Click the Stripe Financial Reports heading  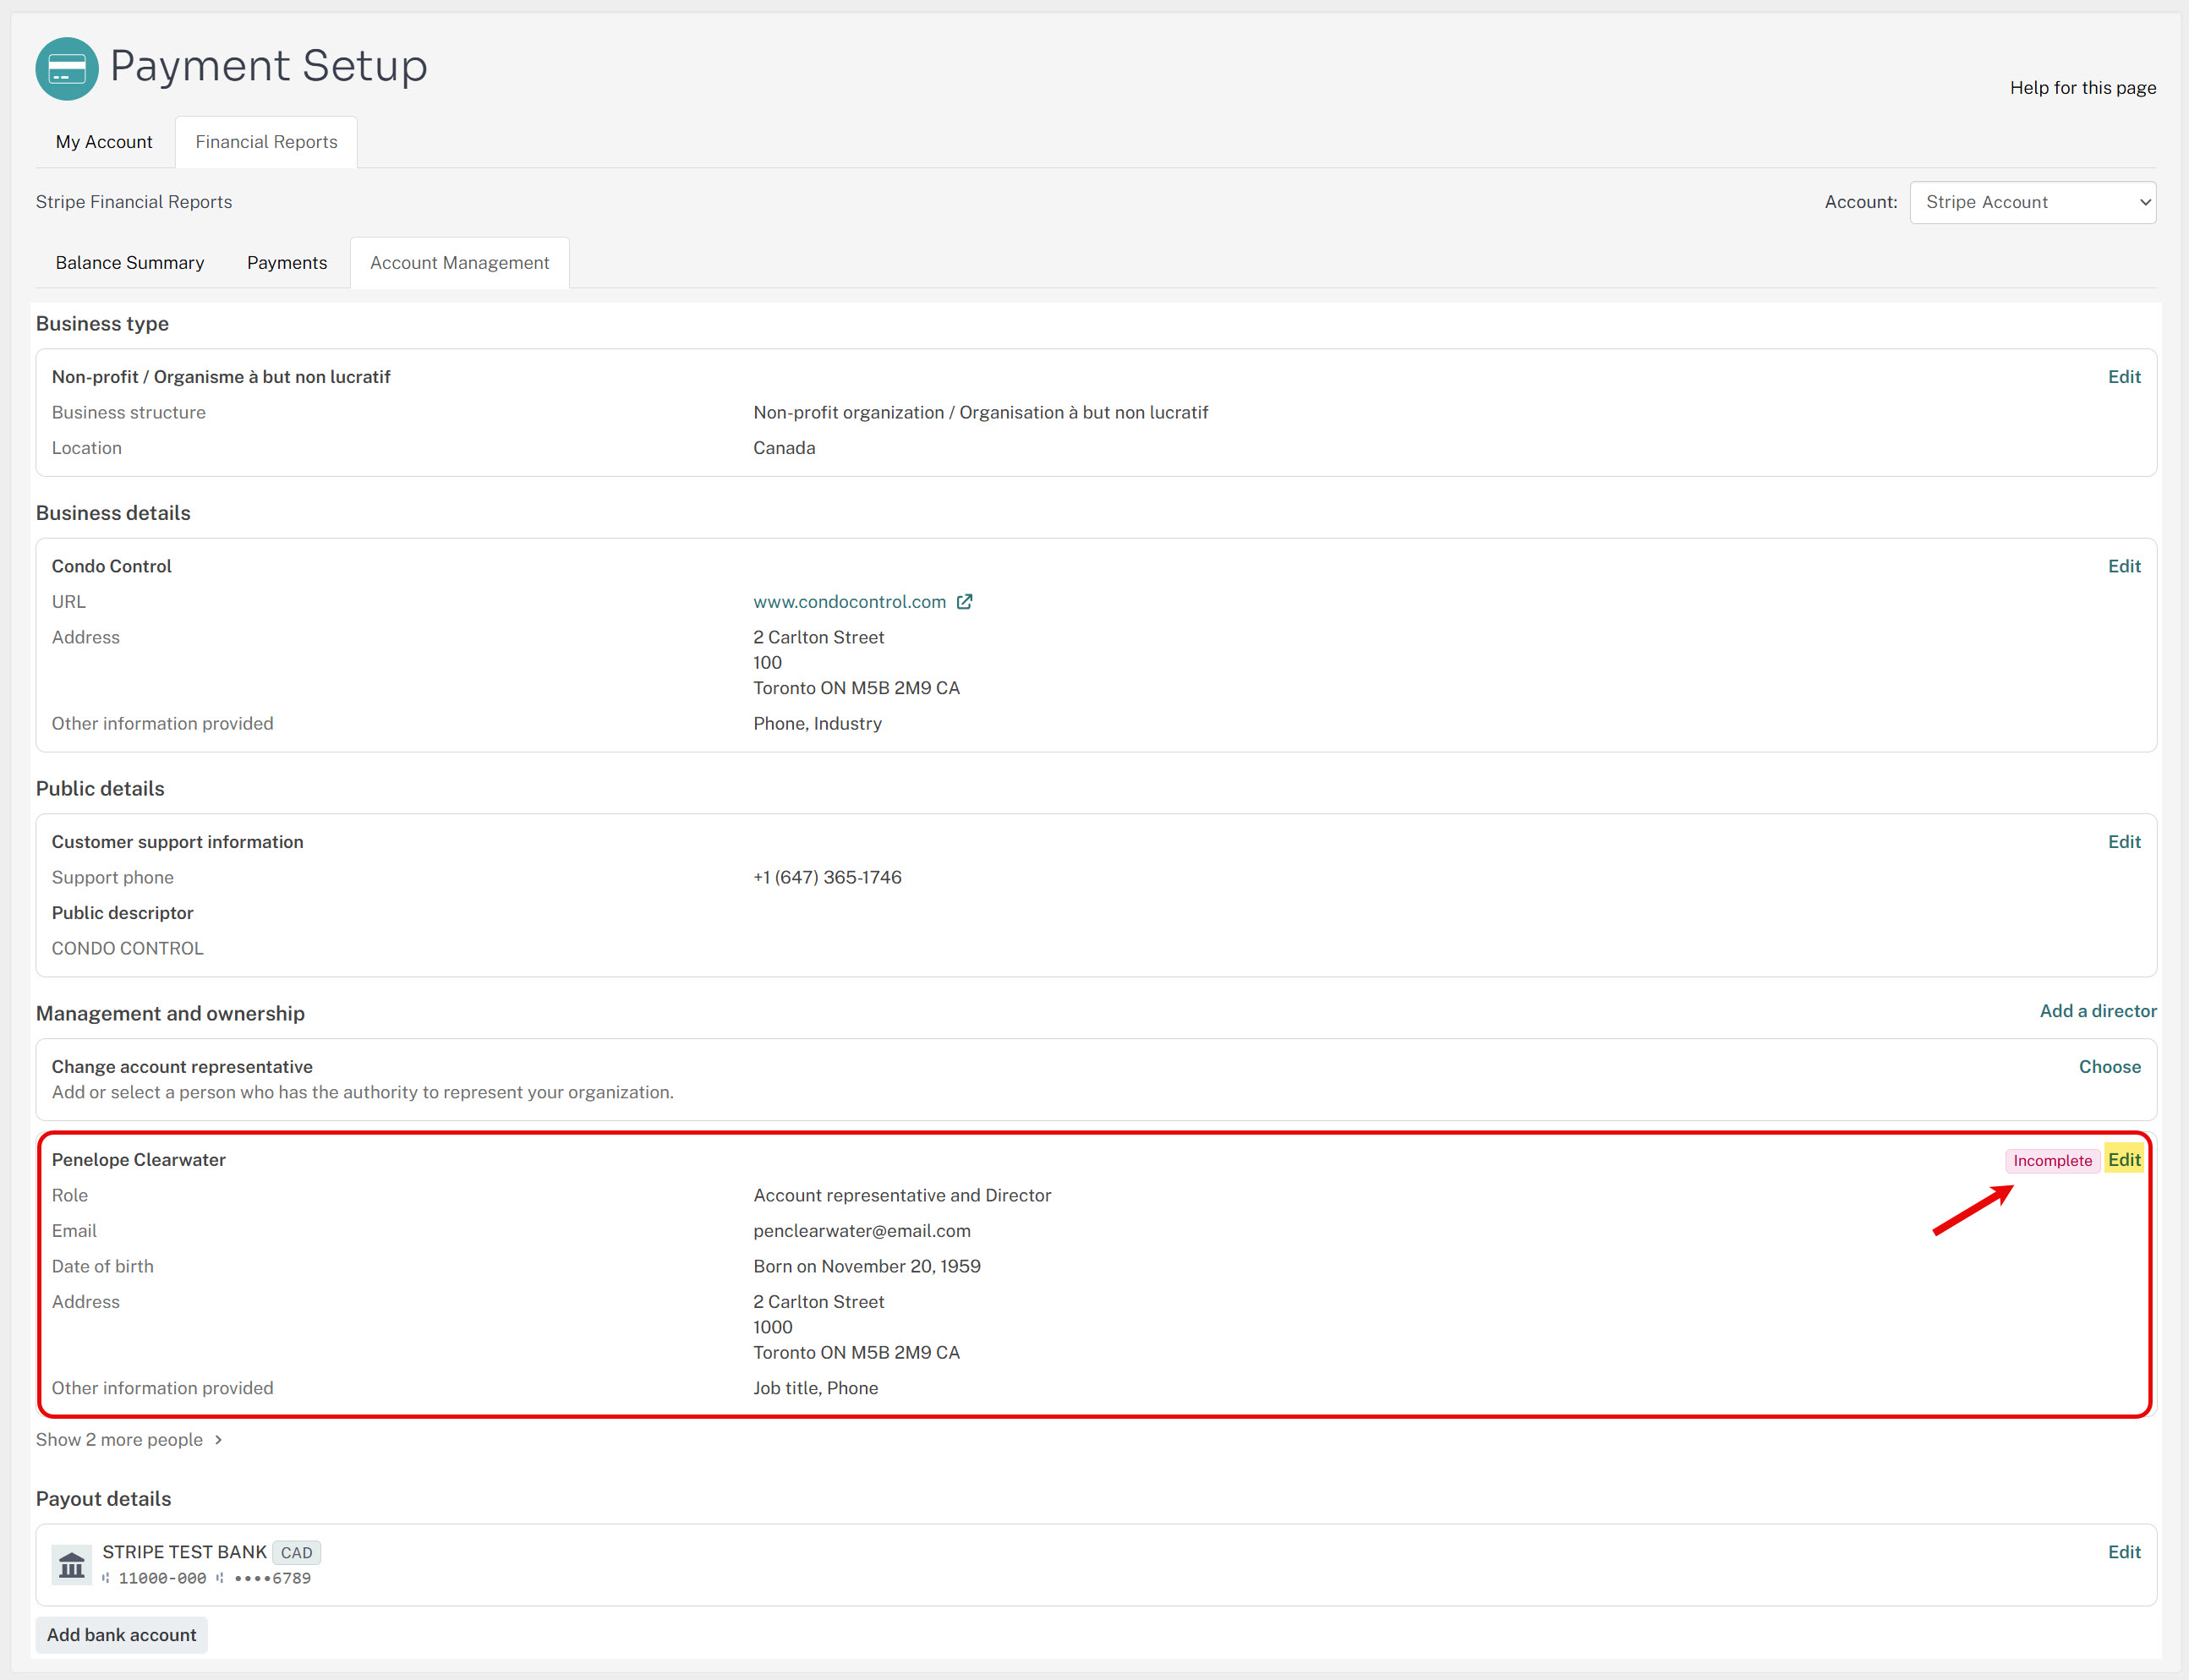[134, 202]
